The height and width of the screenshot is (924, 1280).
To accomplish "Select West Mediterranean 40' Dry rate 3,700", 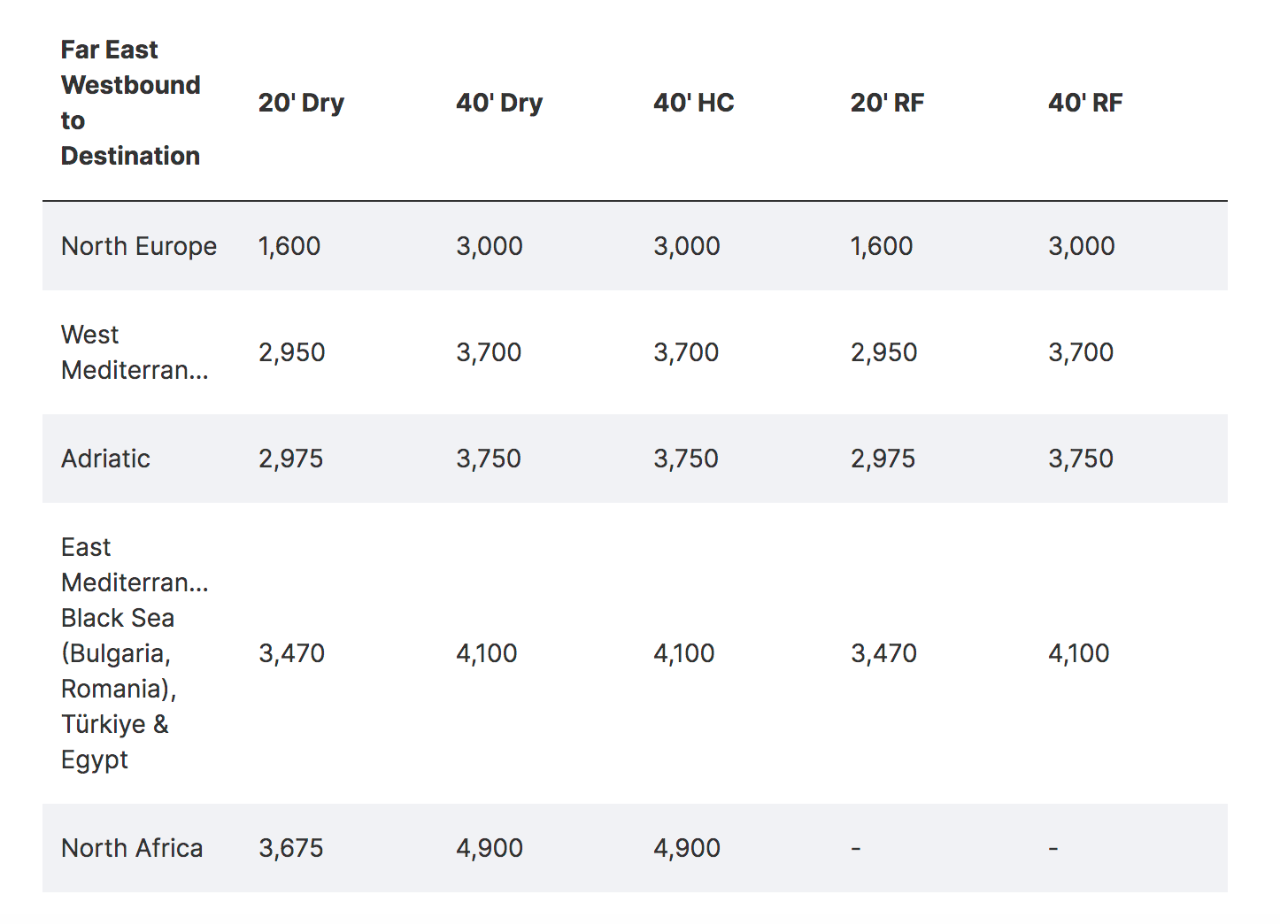I will point(489,352).
